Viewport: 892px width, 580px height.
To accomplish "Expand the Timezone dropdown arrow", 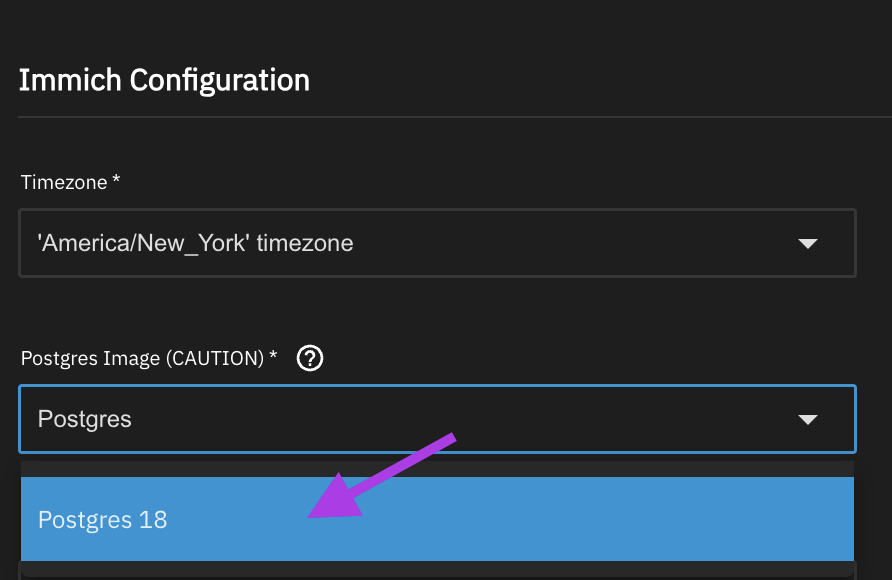I will (808, 244).
